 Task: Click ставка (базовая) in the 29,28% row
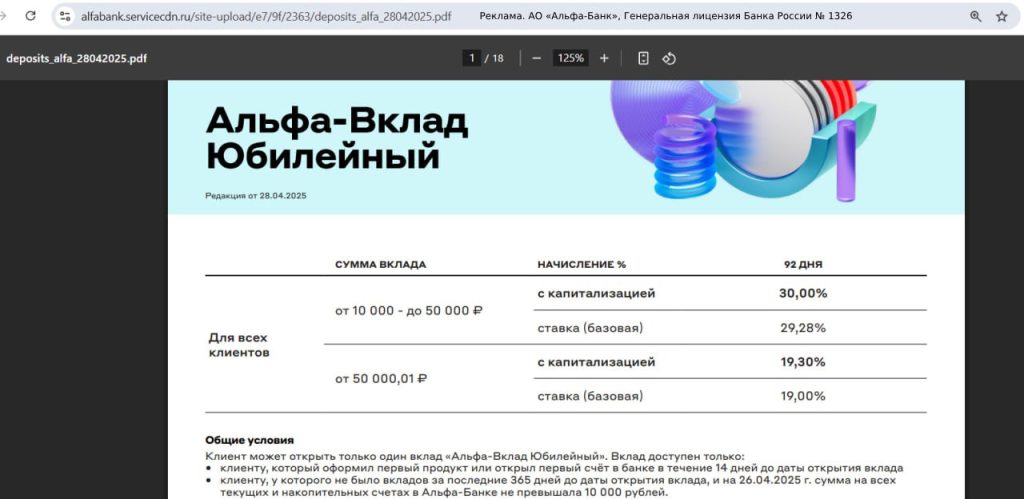tap(590, 328)
